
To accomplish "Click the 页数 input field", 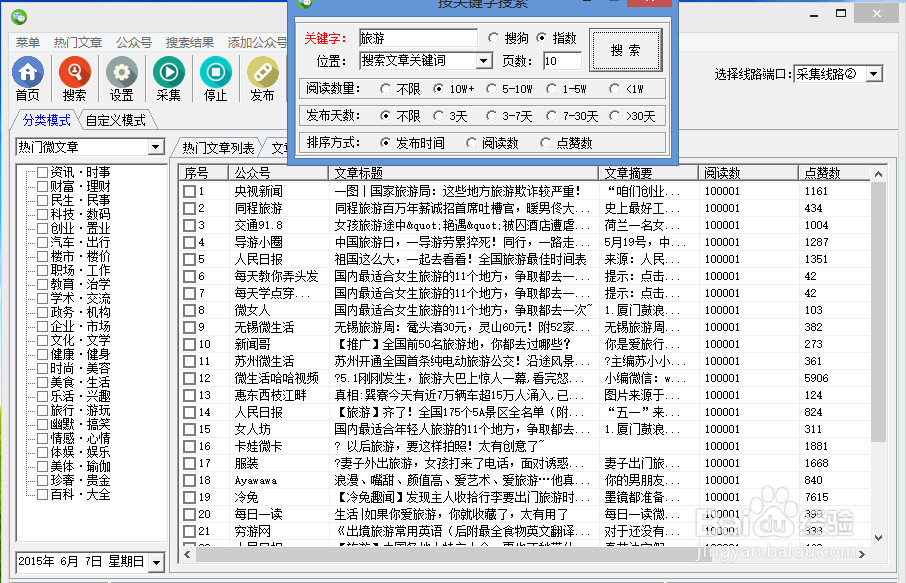I will pos(562,61).
